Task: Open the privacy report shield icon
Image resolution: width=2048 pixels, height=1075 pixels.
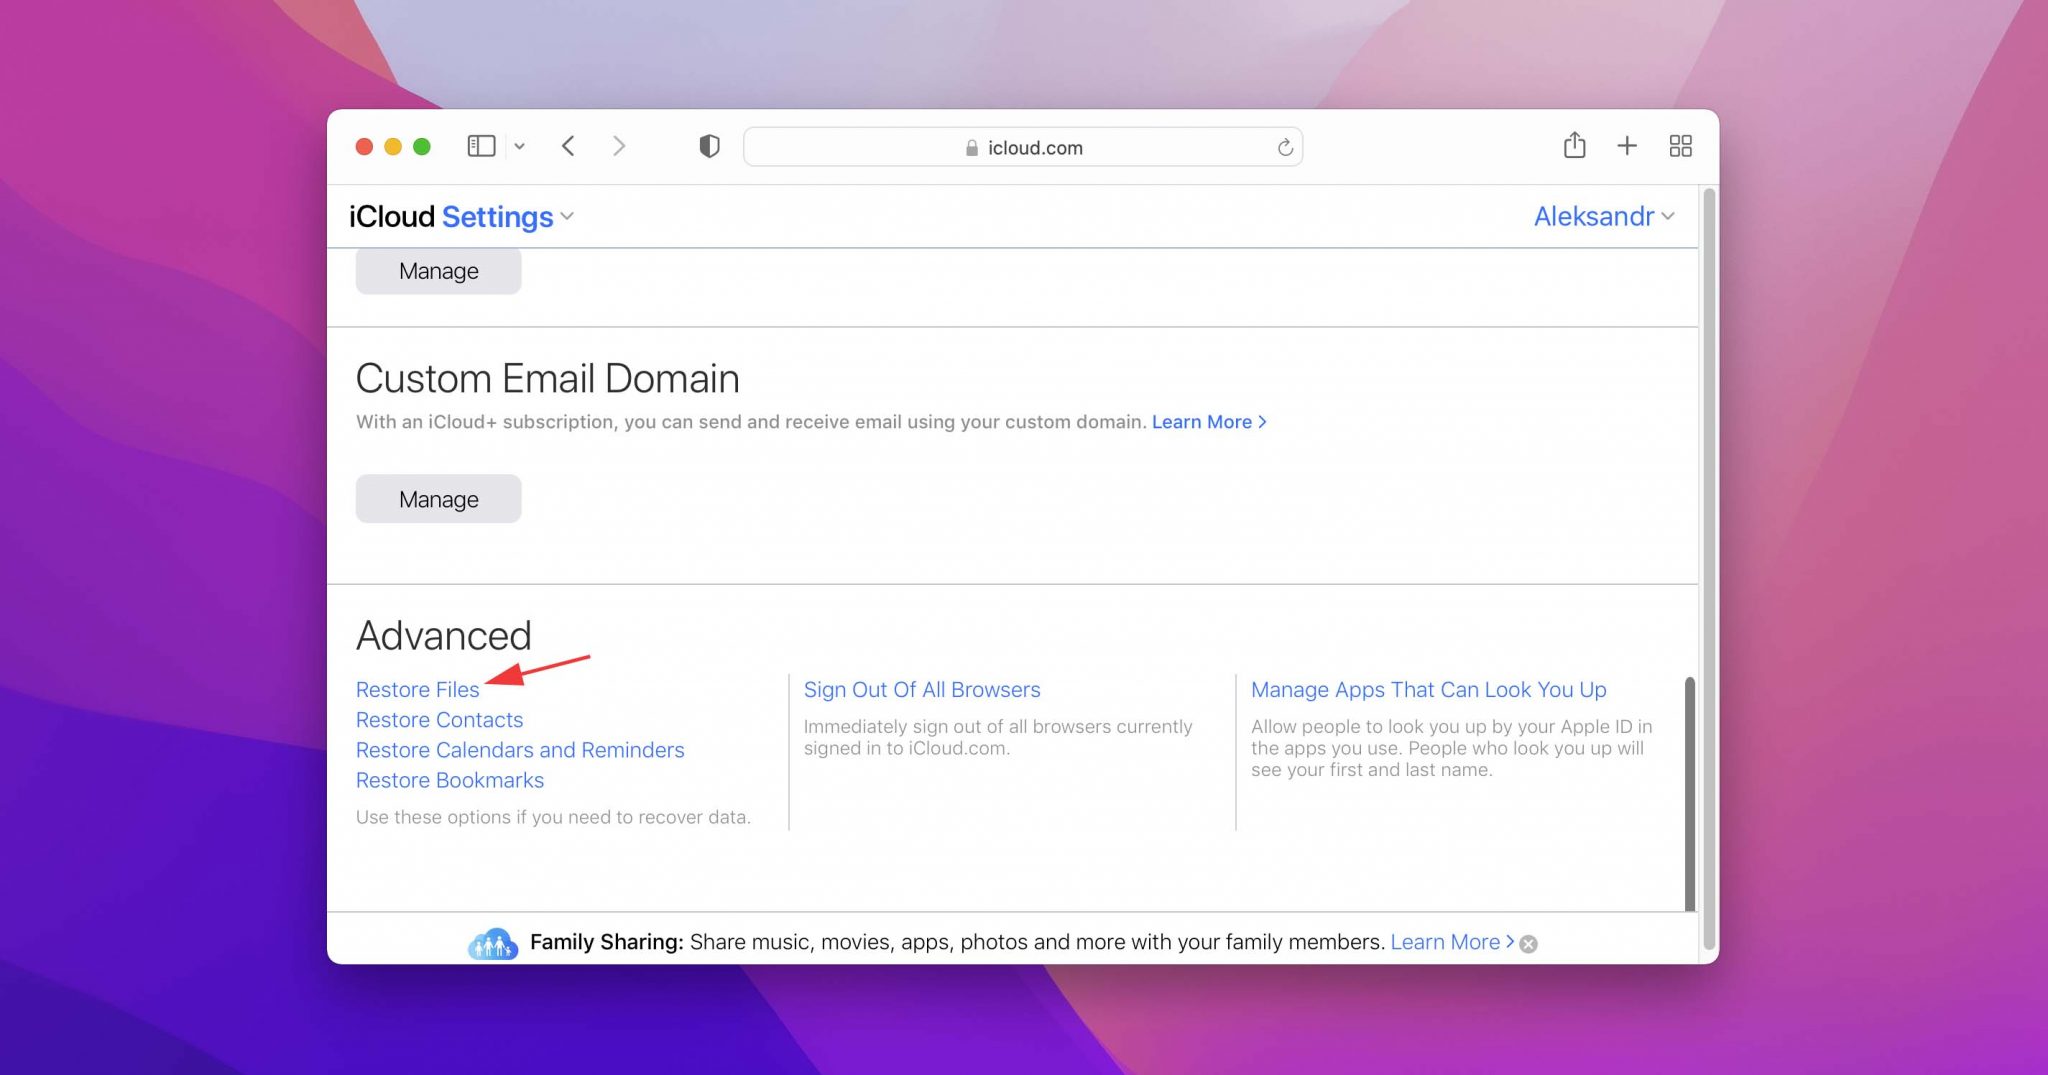Action: tap(709, 146)
